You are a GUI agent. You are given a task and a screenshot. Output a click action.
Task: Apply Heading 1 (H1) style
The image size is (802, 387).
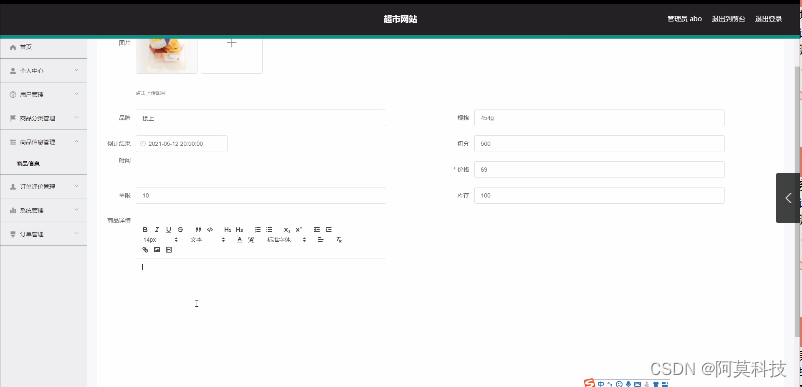click(x=228, y=230)
